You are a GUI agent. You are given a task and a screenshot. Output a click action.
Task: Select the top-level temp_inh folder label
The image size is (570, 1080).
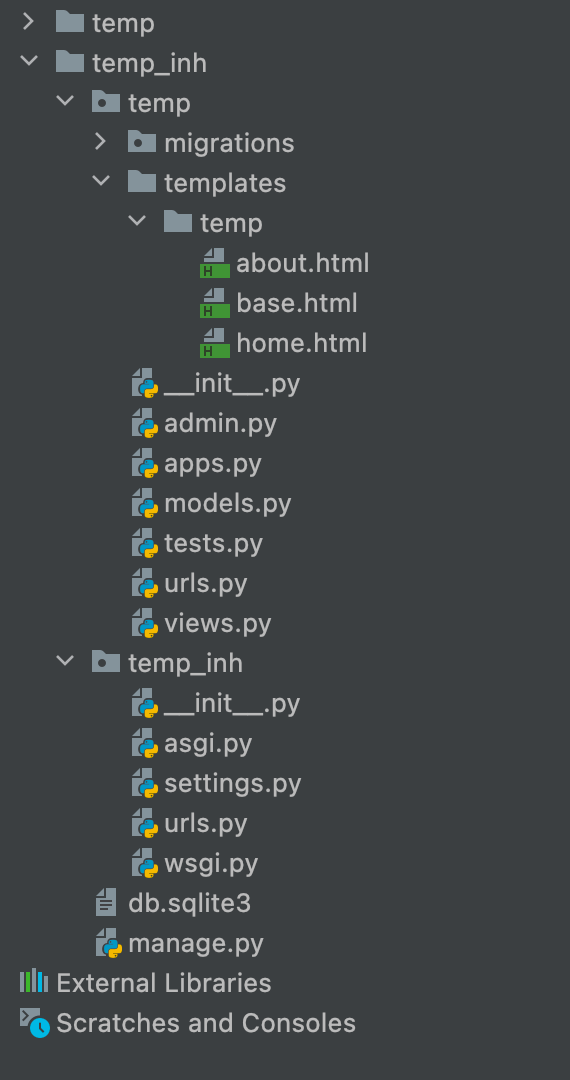click(x=149, y=64)
